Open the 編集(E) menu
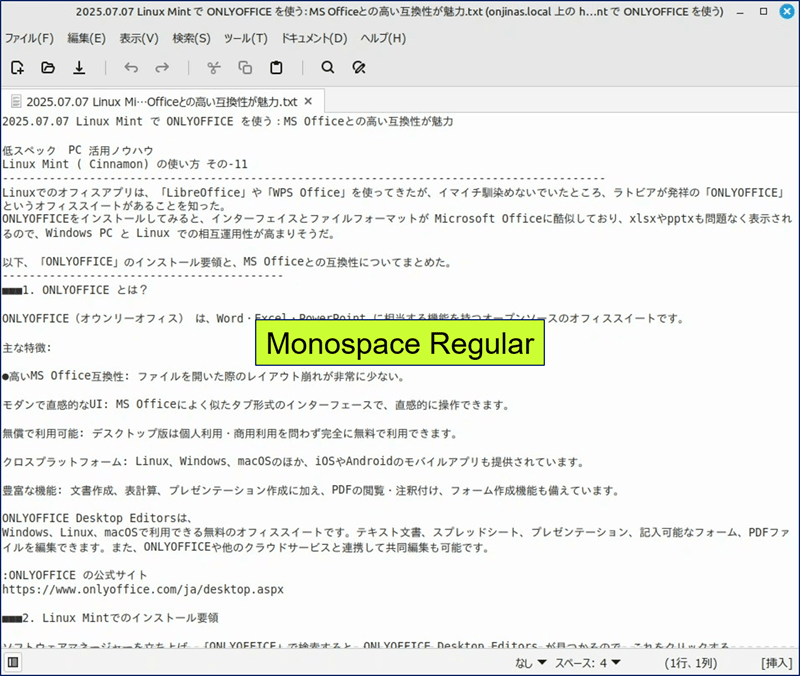 (x=86, y=38)
